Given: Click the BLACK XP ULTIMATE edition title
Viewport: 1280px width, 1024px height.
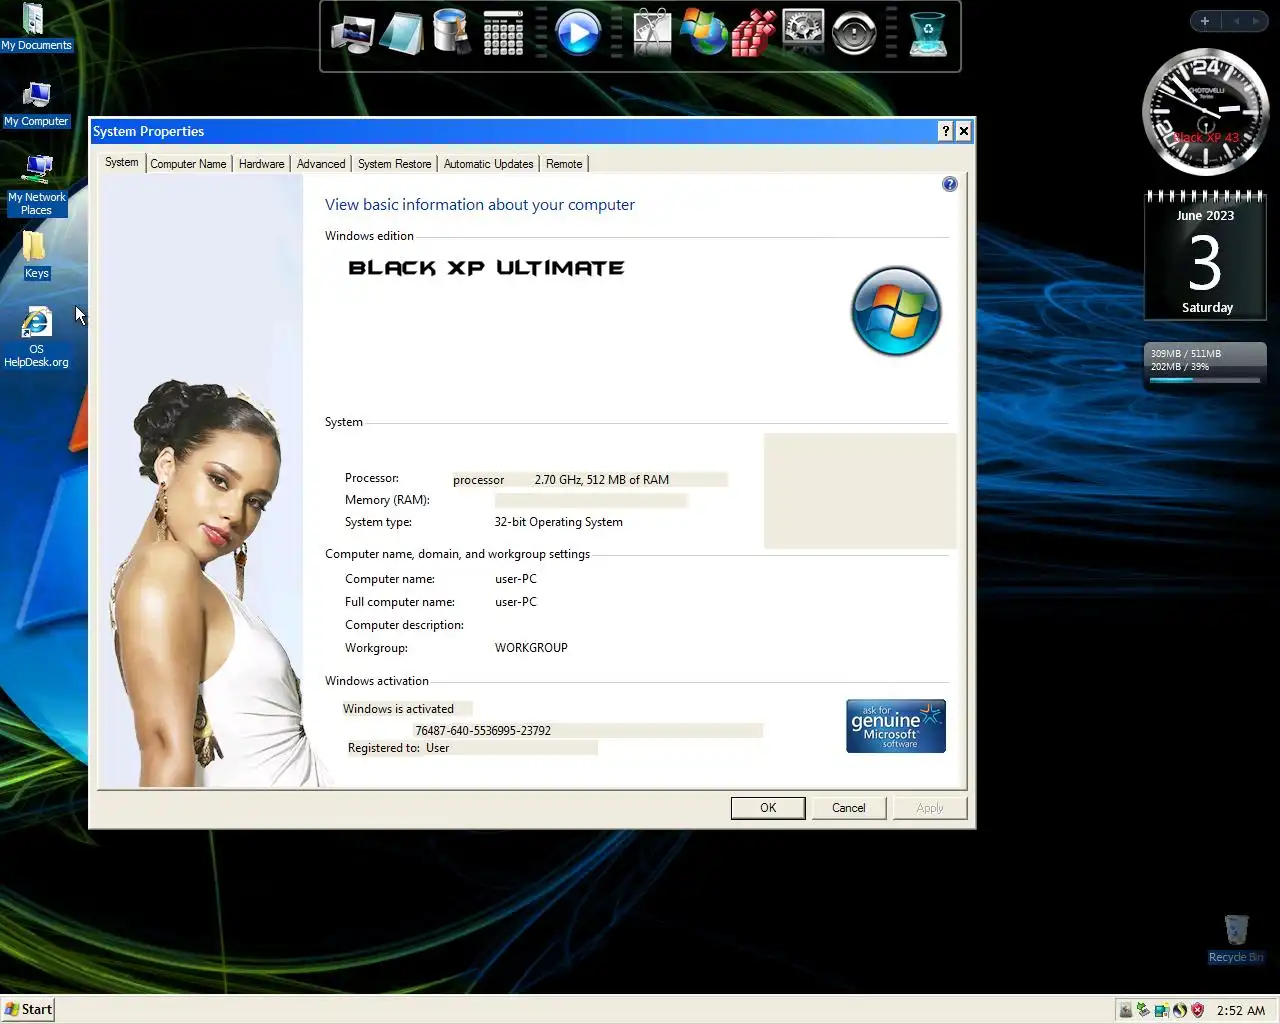Looking at the screenshot, I should tap(486, 268).
